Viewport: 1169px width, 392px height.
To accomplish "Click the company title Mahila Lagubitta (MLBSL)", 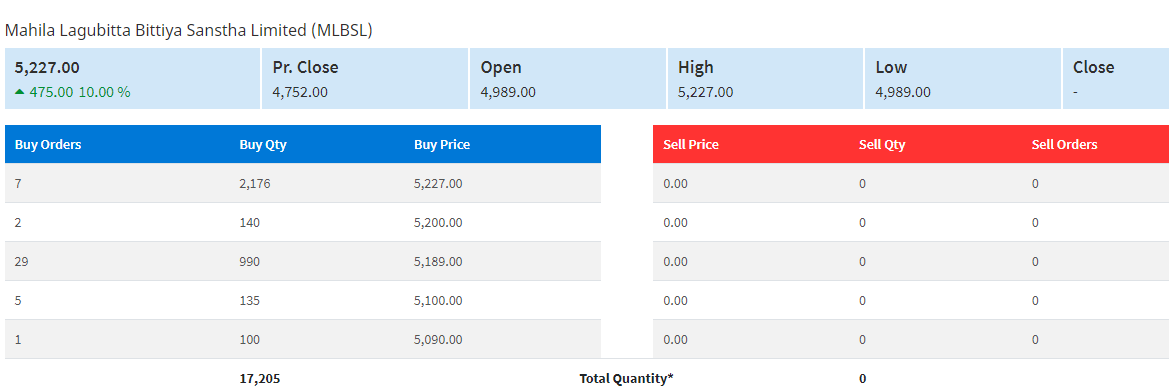I will point(189,31).
